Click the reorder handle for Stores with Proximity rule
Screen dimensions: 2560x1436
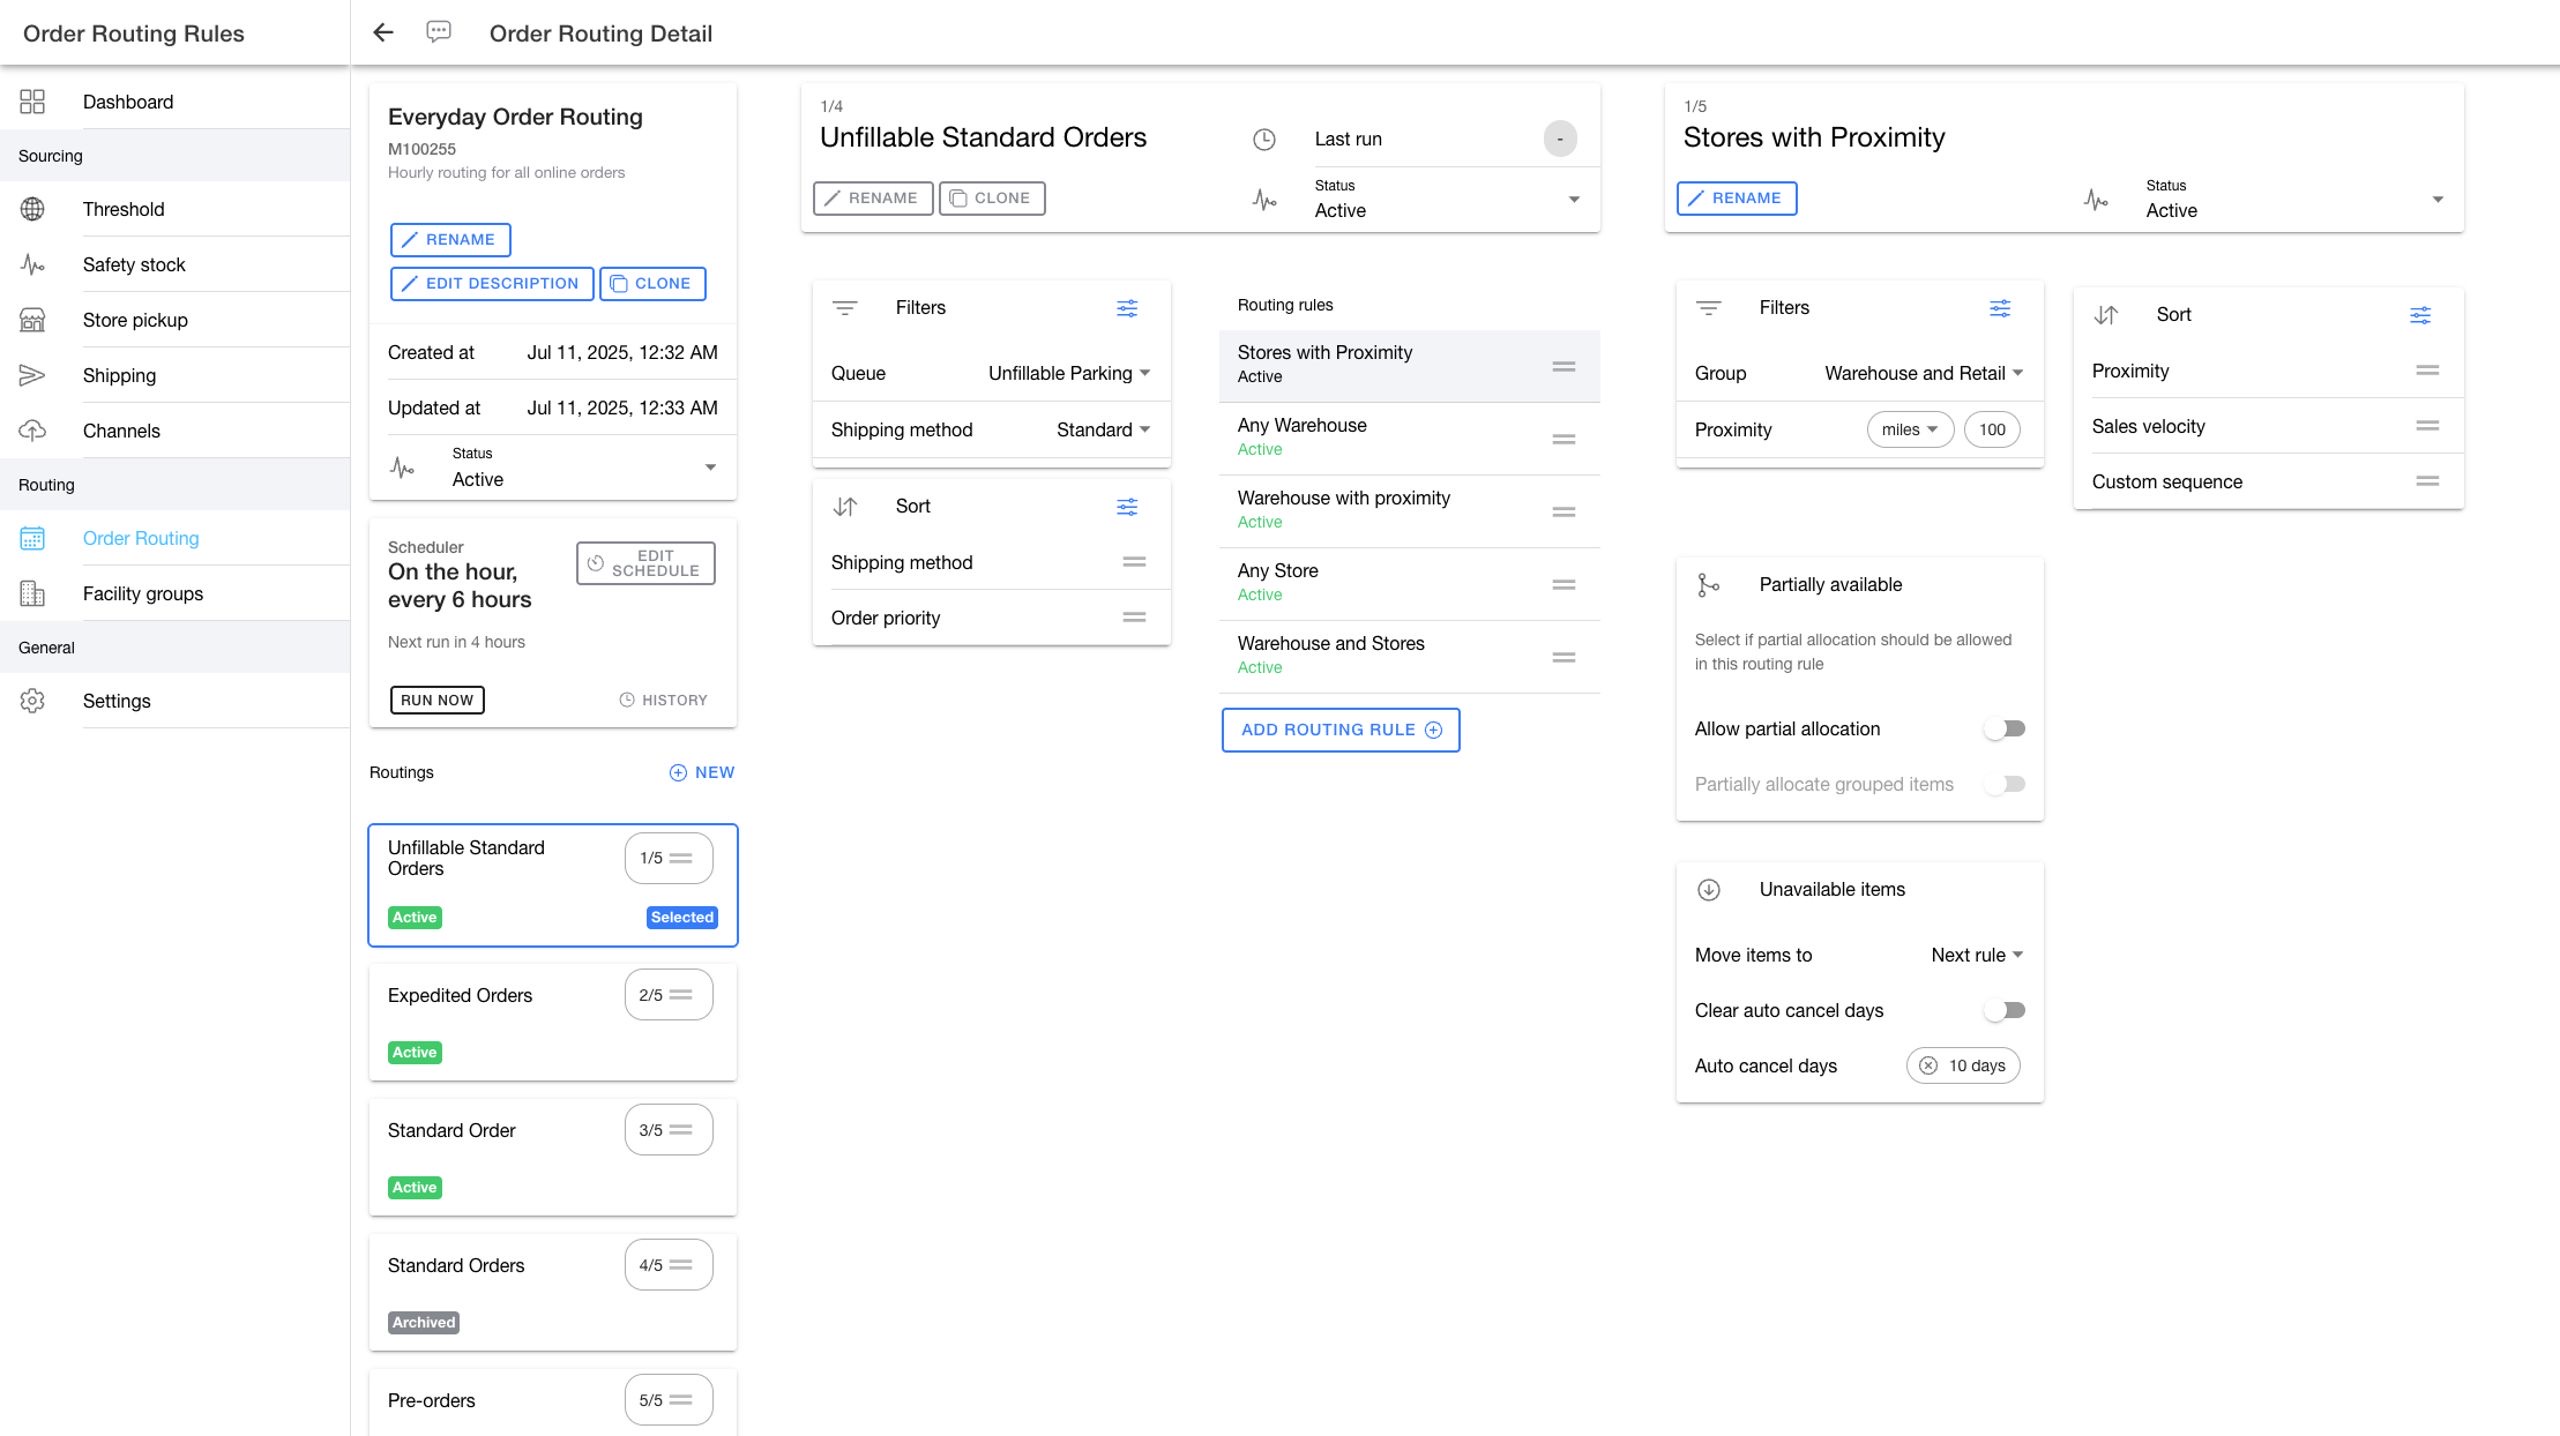click(x=1564, y=366)
